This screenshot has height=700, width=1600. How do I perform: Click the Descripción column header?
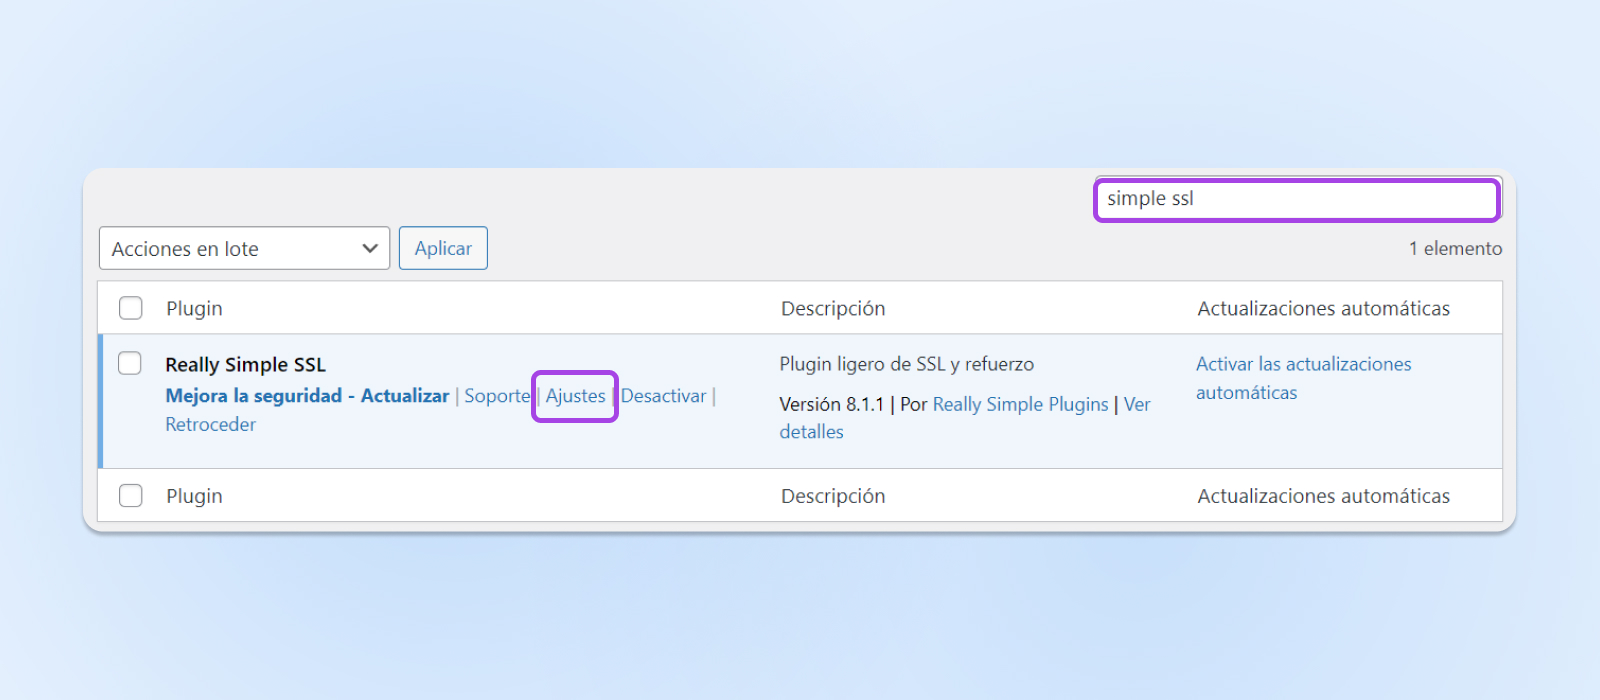pyautogui.click(x=833, y=308)
